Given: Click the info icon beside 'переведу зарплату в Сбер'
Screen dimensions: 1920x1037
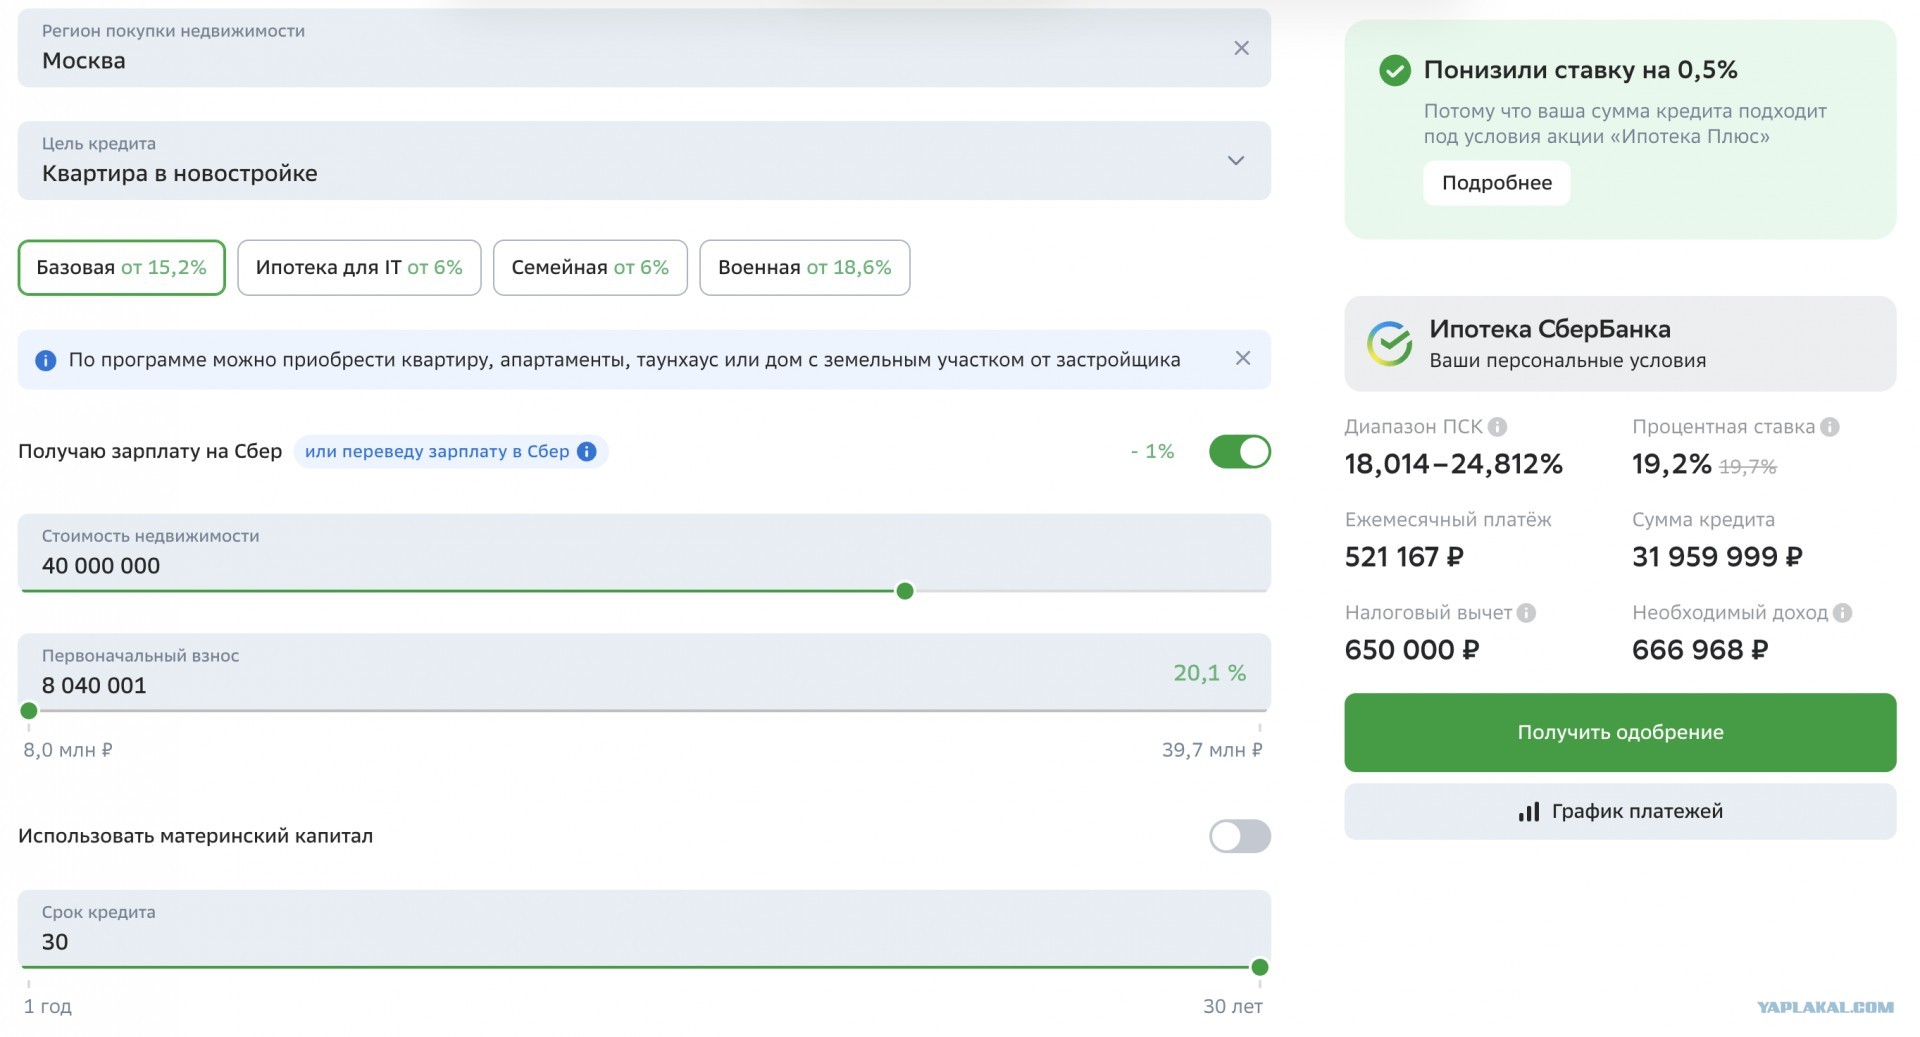Looking at the screenshot, I should (x=587, y=452).
